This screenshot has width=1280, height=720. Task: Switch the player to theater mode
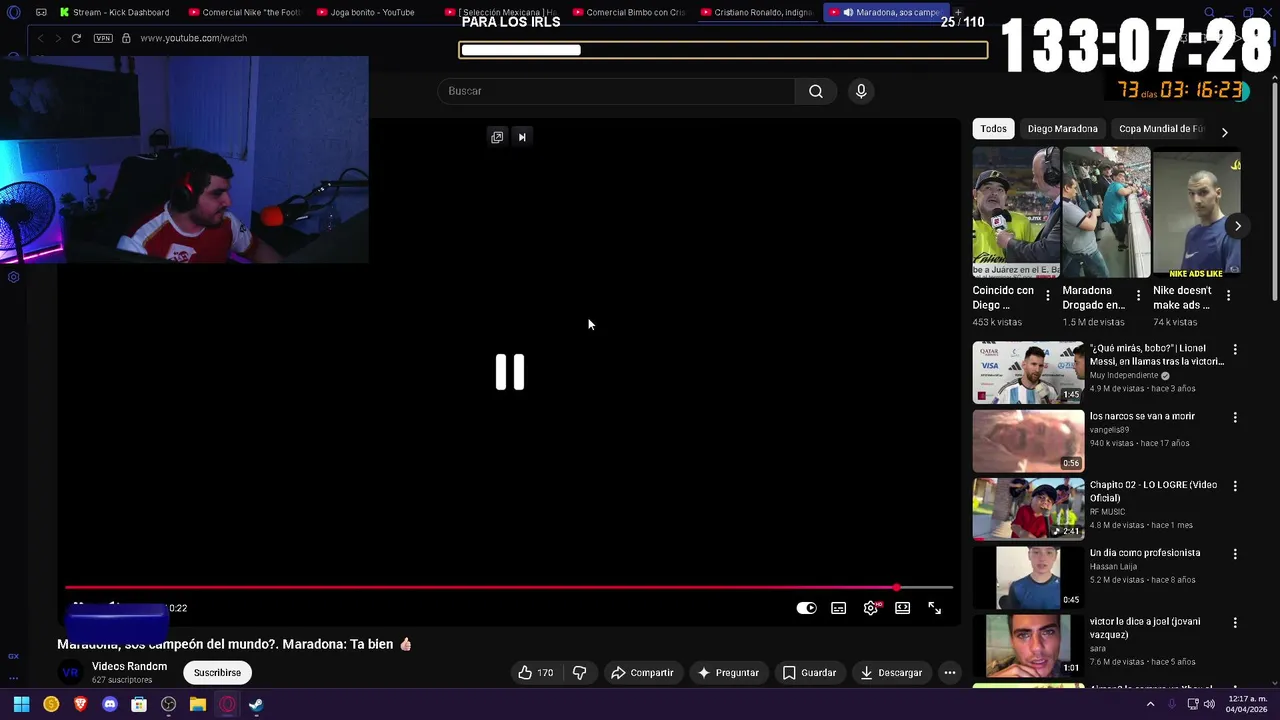(x=903, y=608)
